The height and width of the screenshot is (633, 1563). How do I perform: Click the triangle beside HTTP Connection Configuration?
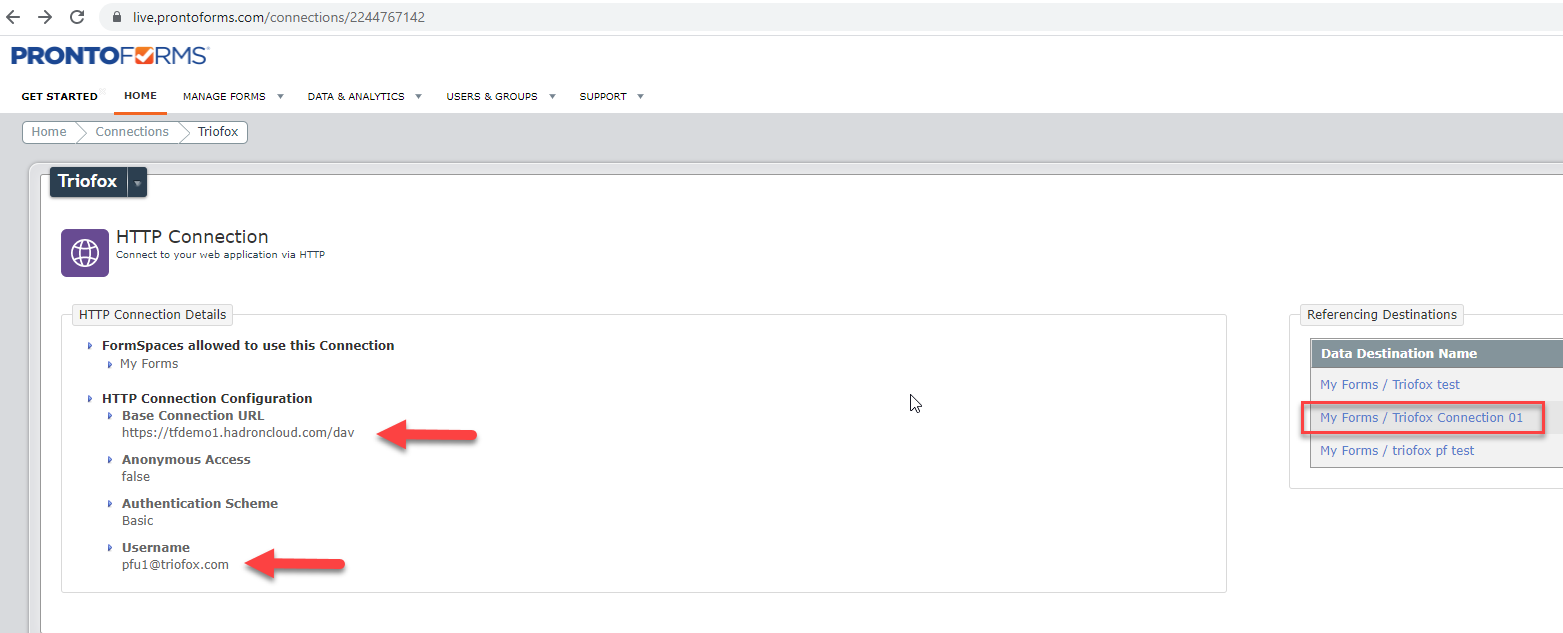91,399
